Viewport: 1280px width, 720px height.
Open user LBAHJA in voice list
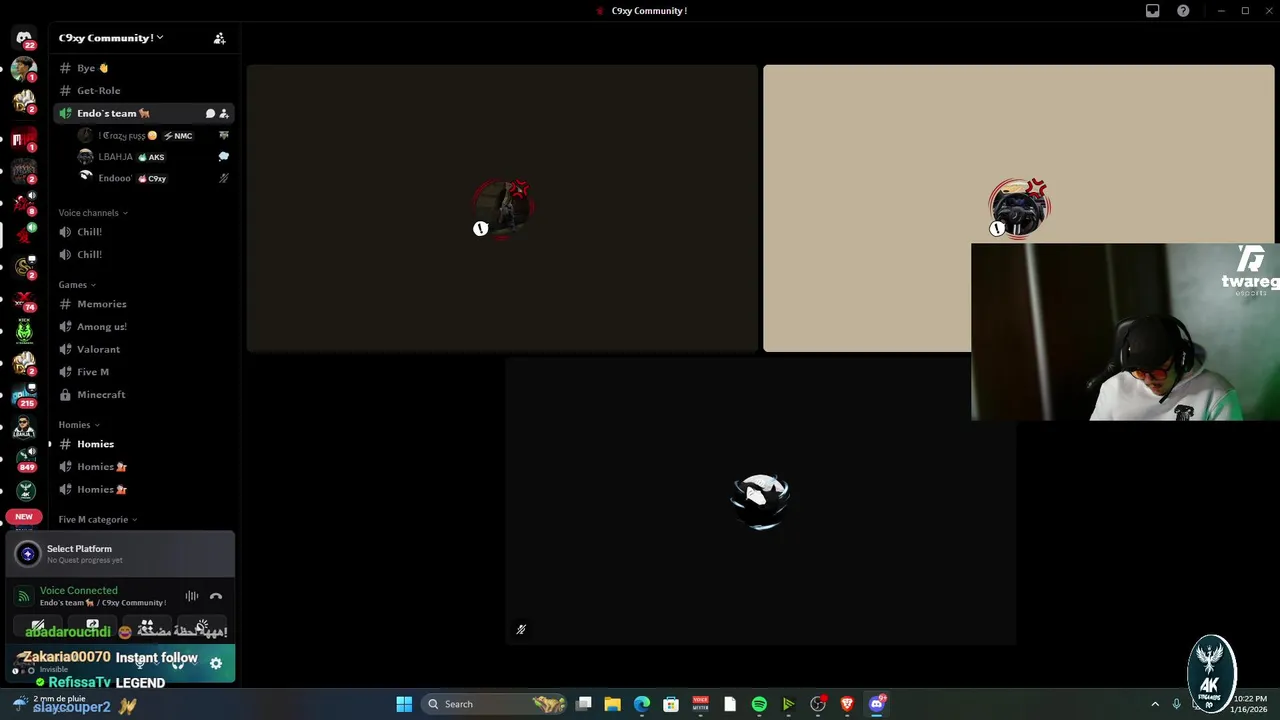pyautogui.click(x=153, y=157)
